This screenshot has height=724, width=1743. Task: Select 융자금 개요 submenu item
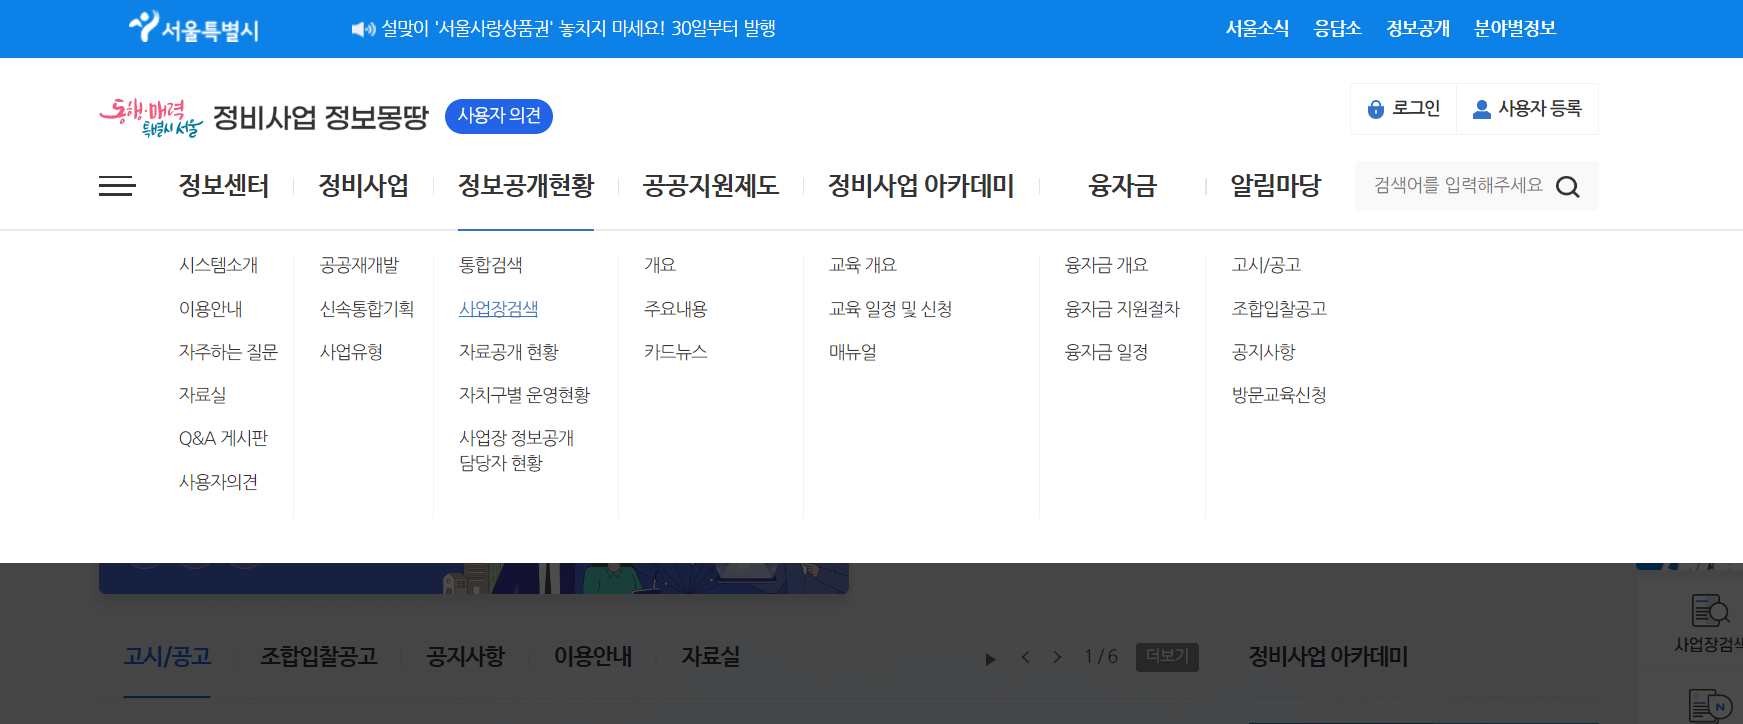pos(1107,265)
